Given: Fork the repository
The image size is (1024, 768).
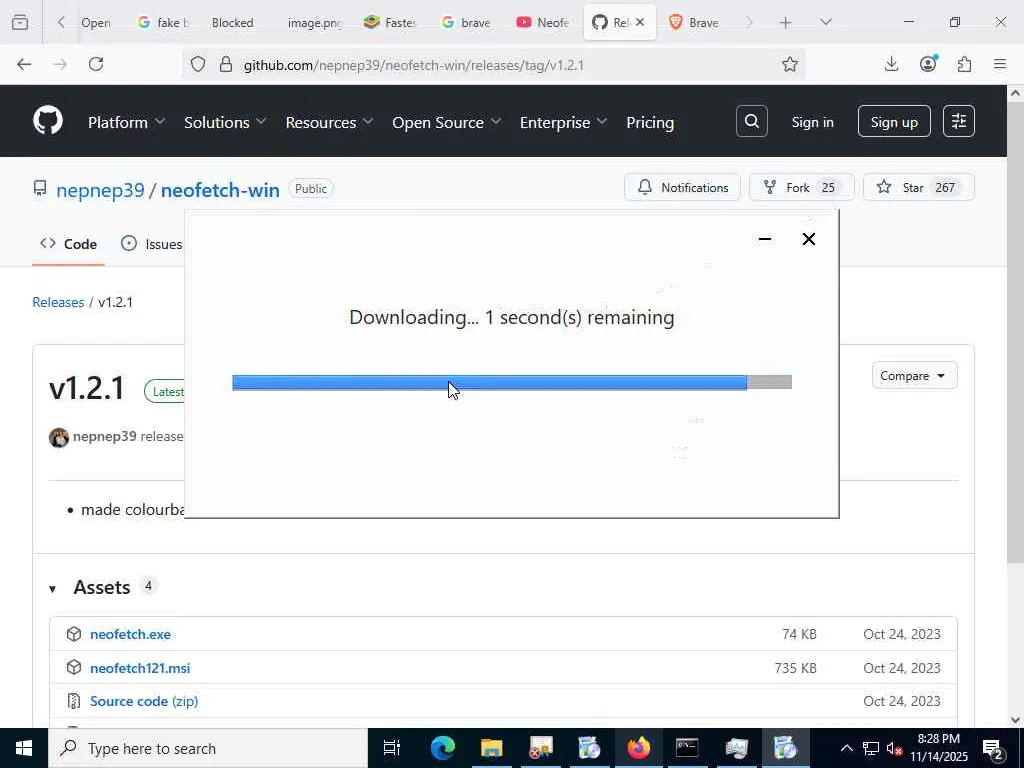Looking at the screenshot, I should [801, 187].
